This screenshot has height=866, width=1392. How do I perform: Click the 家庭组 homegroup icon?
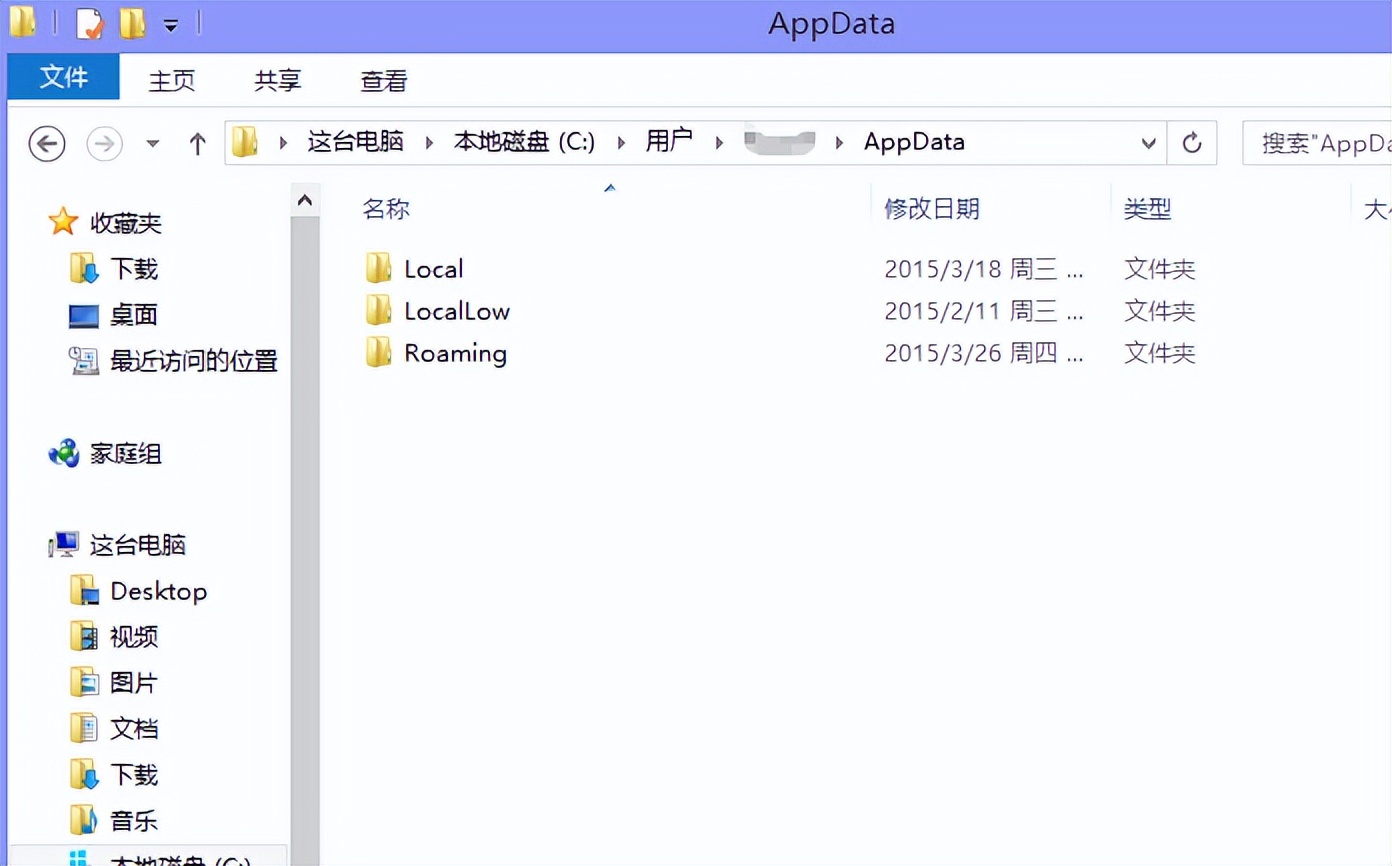click(64, 453)
